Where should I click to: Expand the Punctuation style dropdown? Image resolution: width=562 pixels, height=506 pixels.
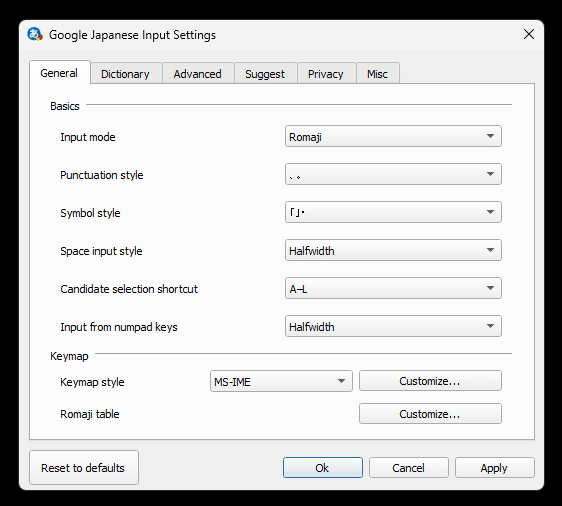coord(393,174)
